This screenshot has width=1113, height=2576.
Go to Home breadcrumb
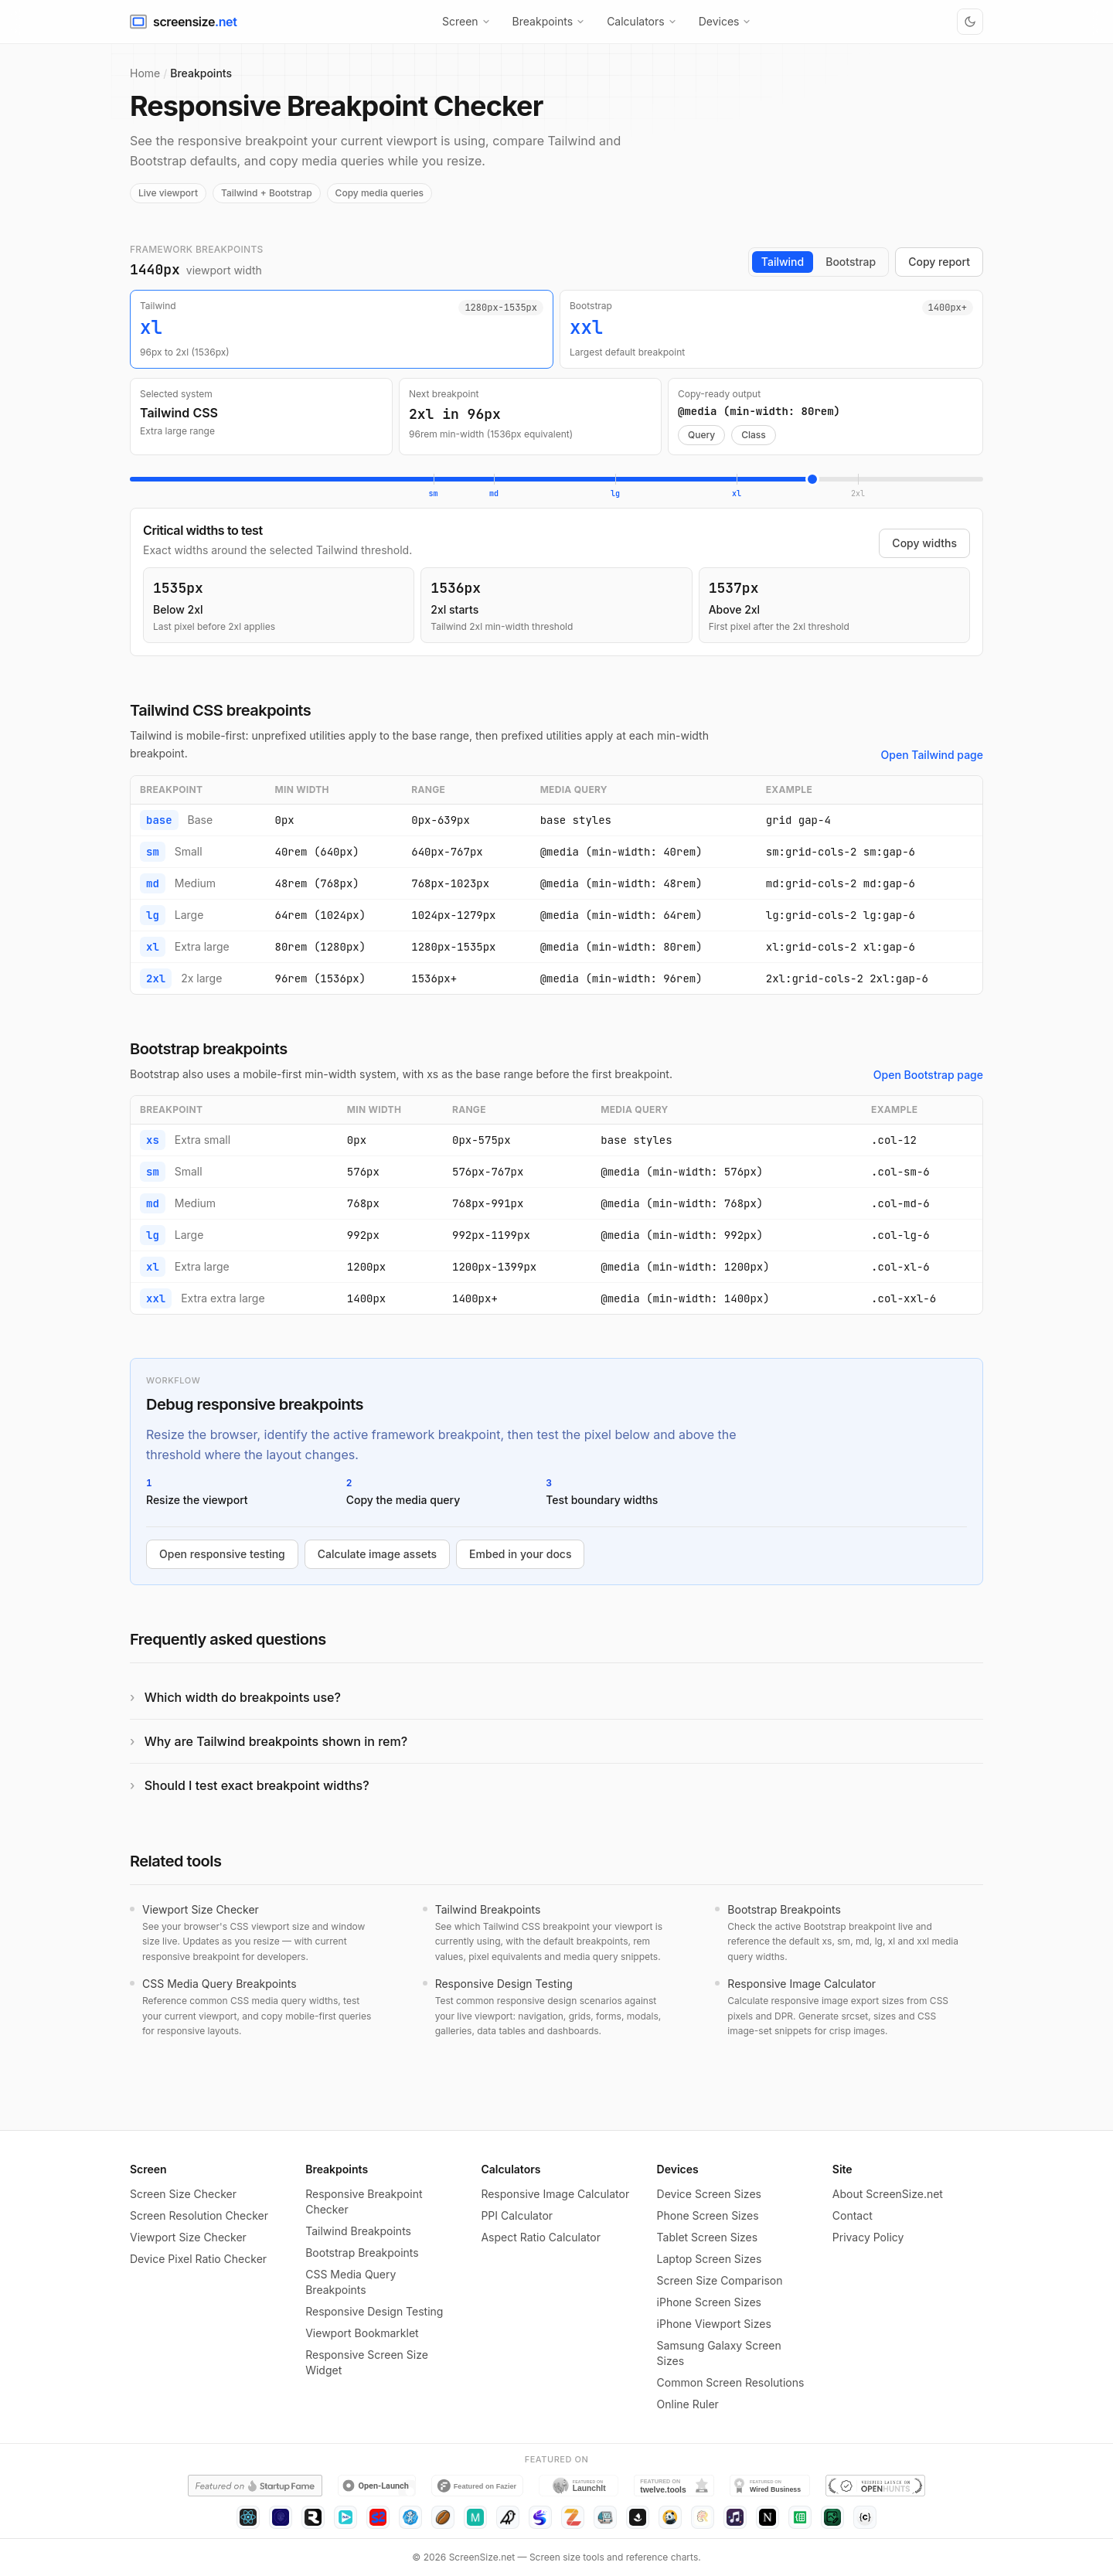click(145, 73)
